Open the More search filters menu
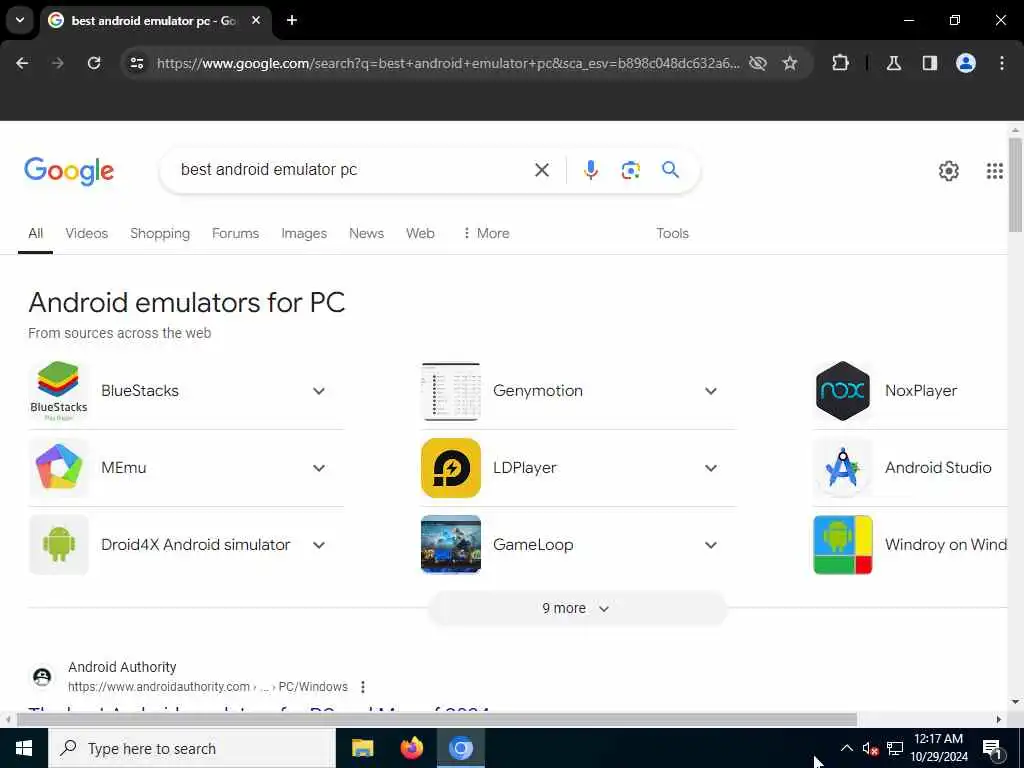This screenshot has width=1024, height=768. [x=486, y=233]
